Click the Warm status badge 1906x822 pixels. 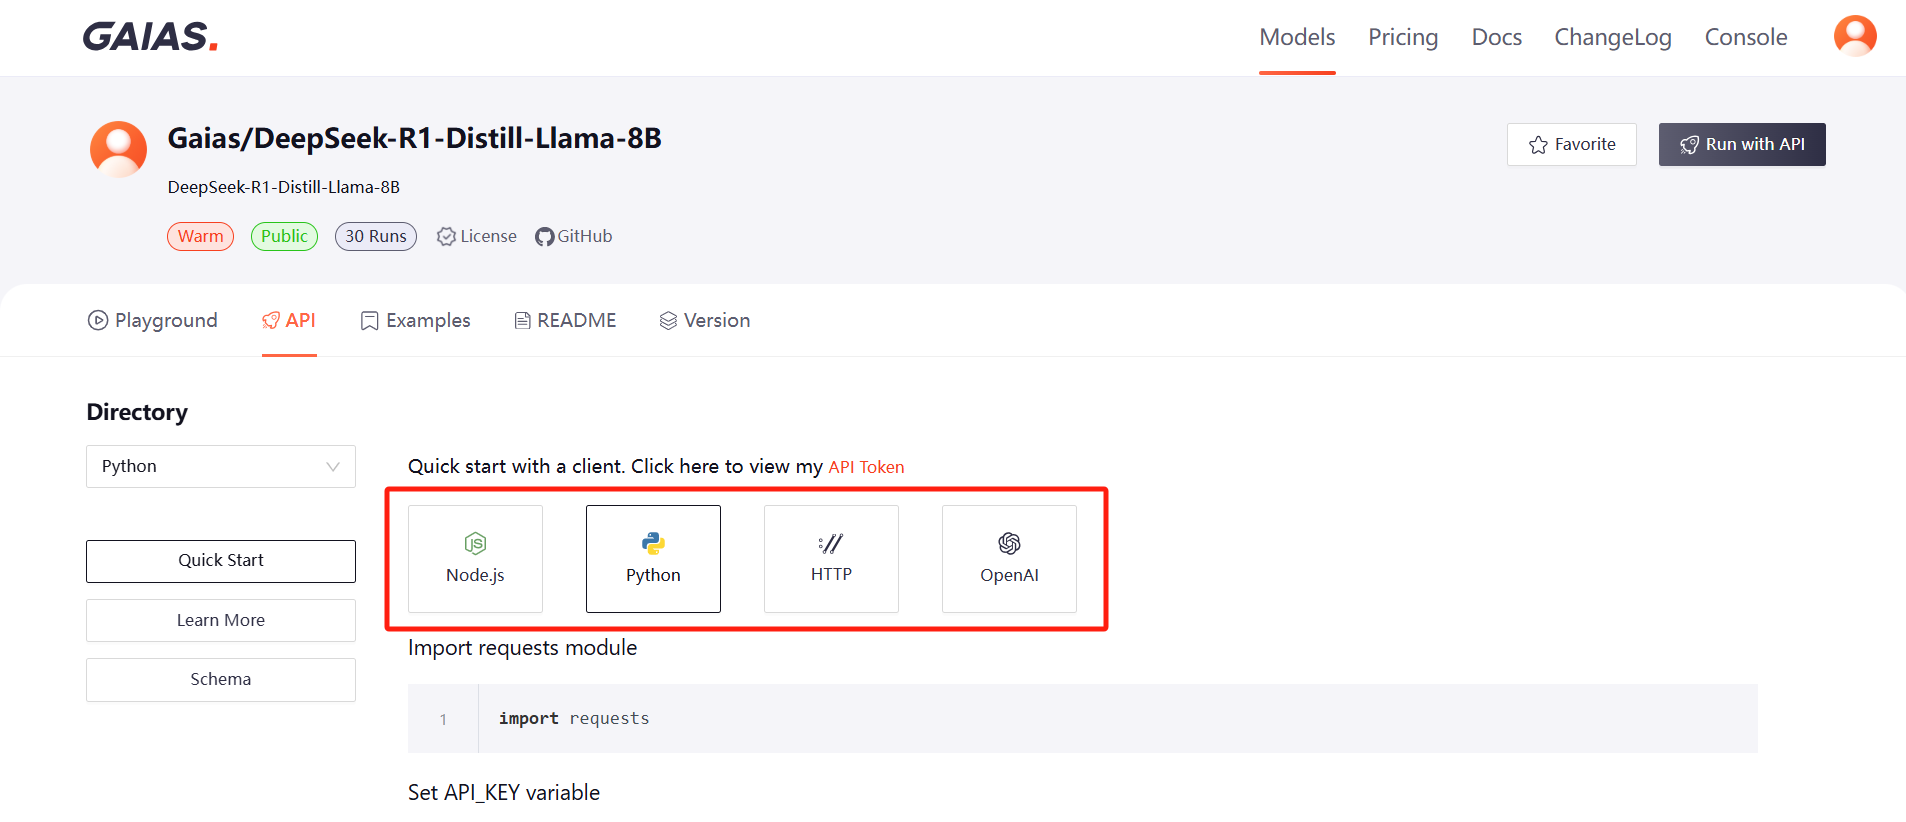coord(200,236)
